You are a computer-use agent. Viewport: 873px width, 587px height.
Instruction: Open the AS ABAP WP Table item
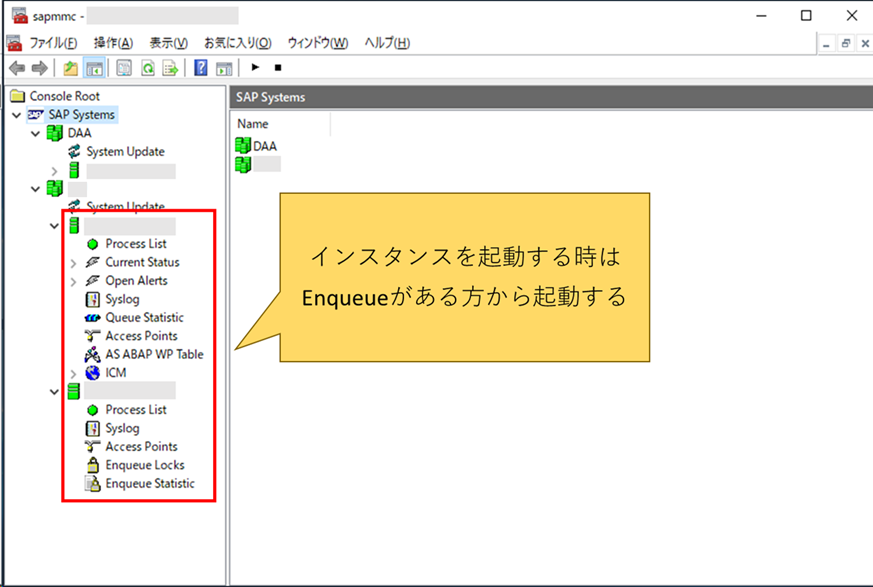coord(154,354)
